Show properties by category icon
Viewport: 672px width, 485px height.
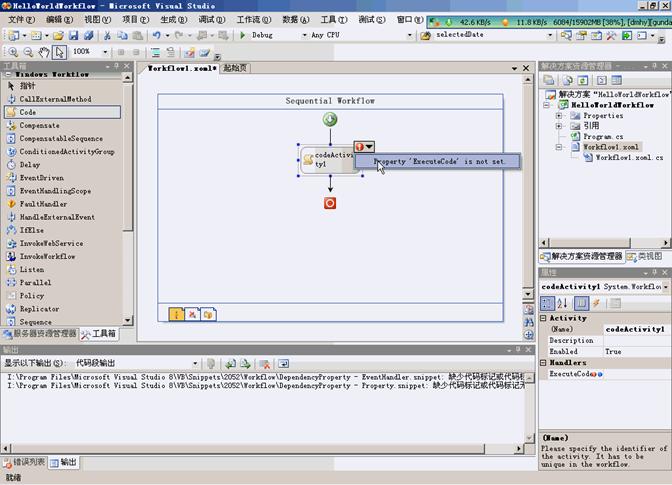coord(547,303)
